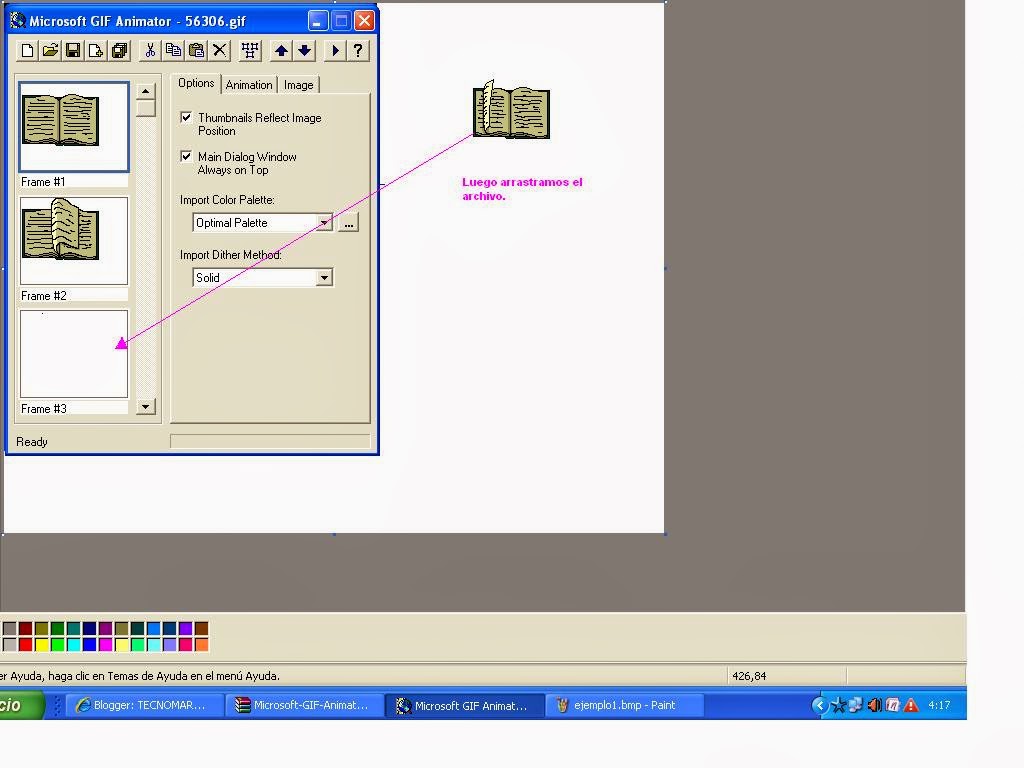Image resolution: width=1024 pixels, height=768 pixels.
Task: Click the Move Up arrow icon
Action: 281,50
